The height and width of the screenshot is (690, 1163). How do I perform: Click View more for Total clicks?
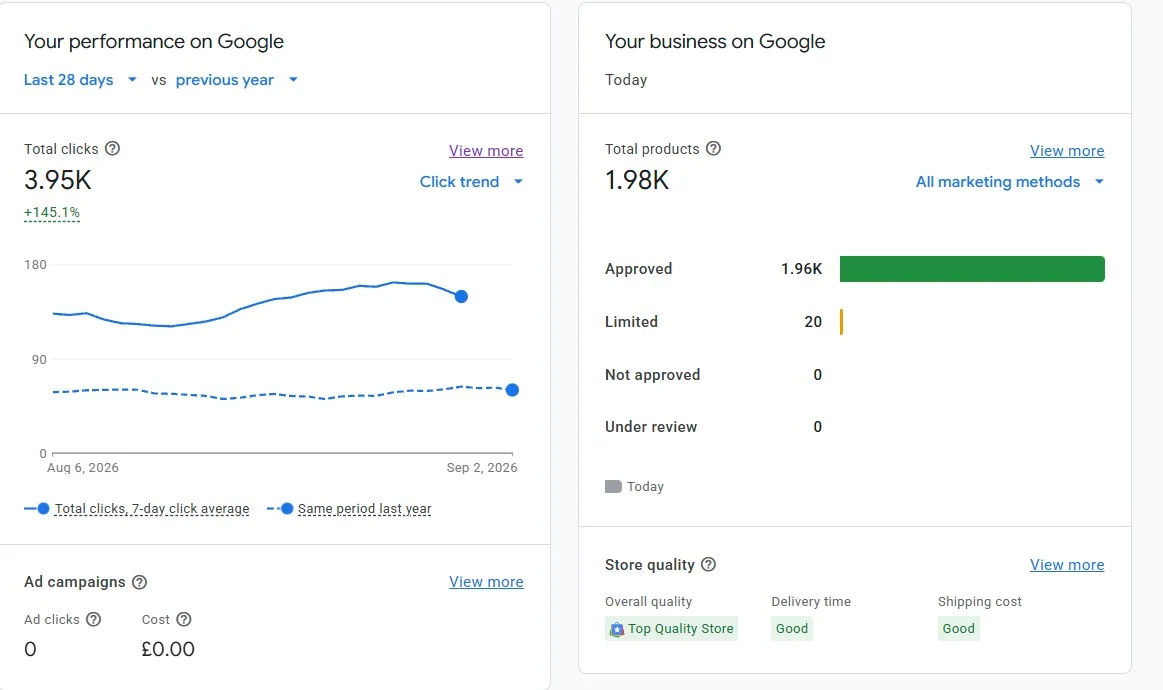click(x=486, y=151)
